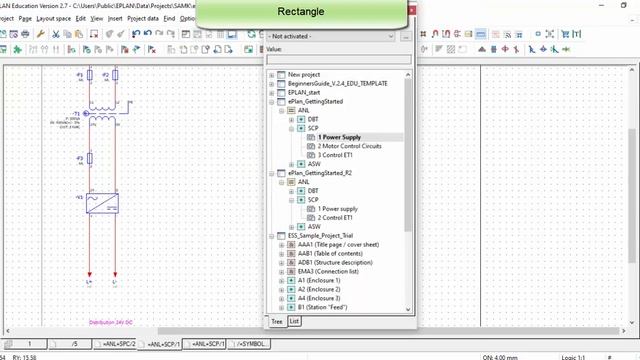
Task: Cut selection with the scissors icon
Action: click(56, 34)
